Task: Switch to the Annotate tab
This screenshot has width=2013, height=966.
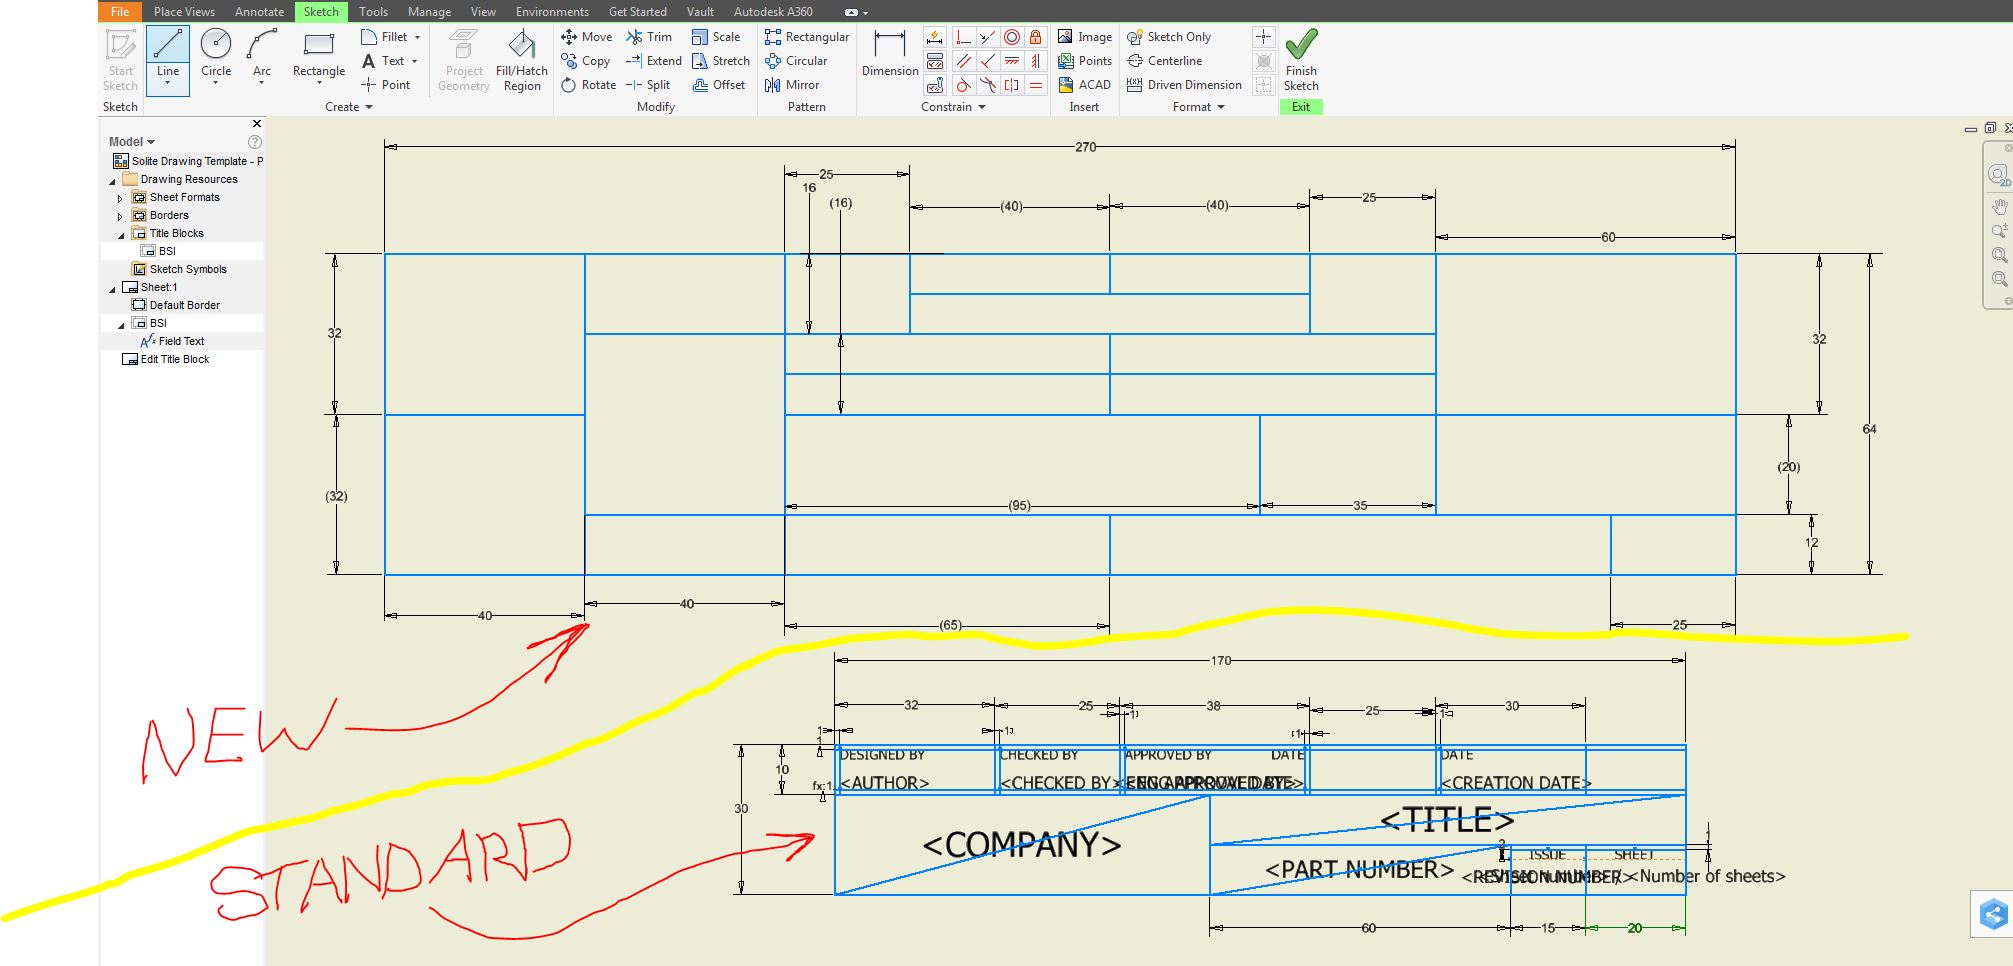Action: [x=259, y=11]
